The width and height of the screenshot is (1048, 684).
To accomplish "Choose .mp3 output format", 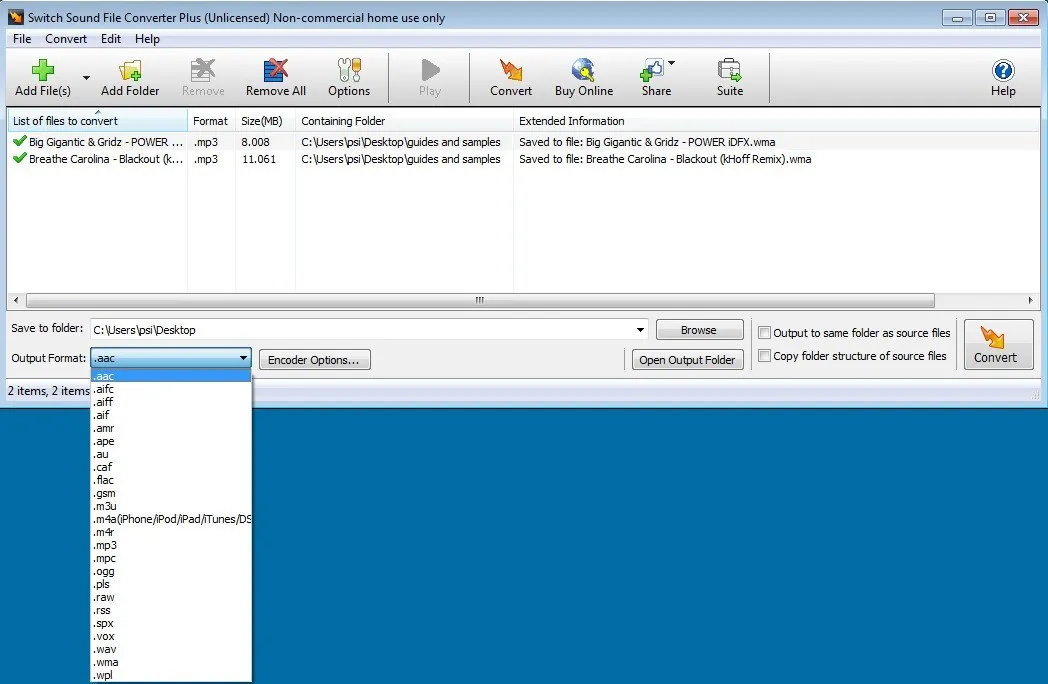I will 171,545.
